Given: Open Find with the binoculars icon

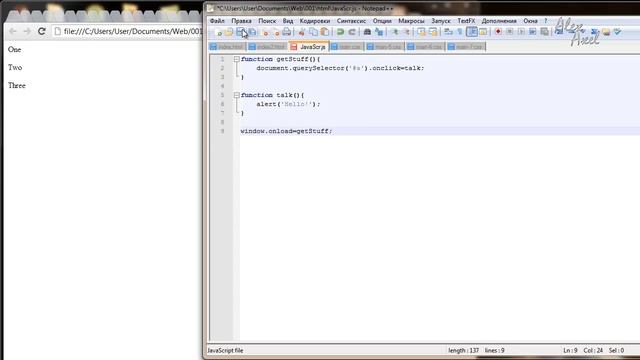Looking at the screenshot, I should 367,32.
